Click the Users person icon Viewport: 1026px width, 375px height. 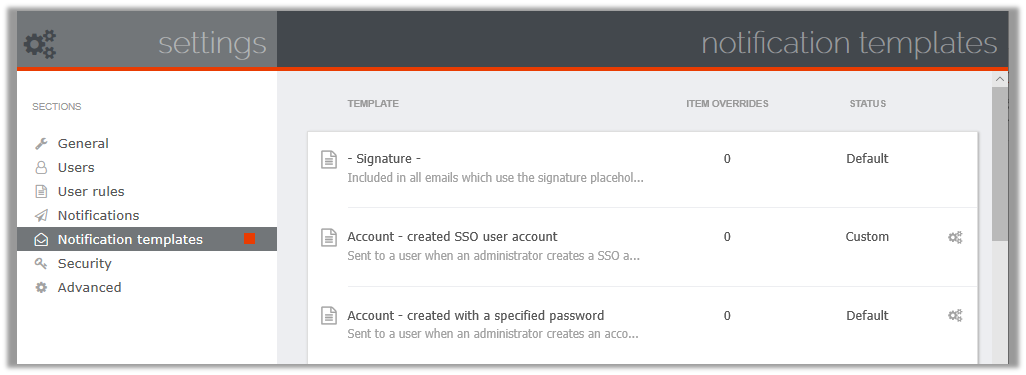41,168
